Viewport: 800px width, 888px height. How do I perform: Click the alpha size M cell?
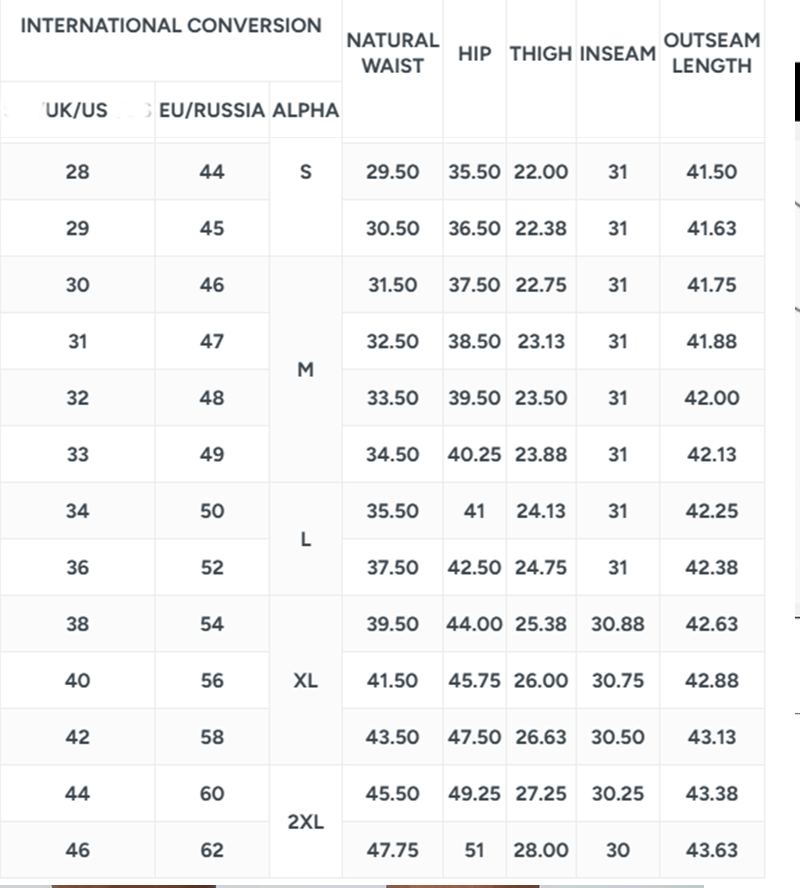(x=305, y=370)
